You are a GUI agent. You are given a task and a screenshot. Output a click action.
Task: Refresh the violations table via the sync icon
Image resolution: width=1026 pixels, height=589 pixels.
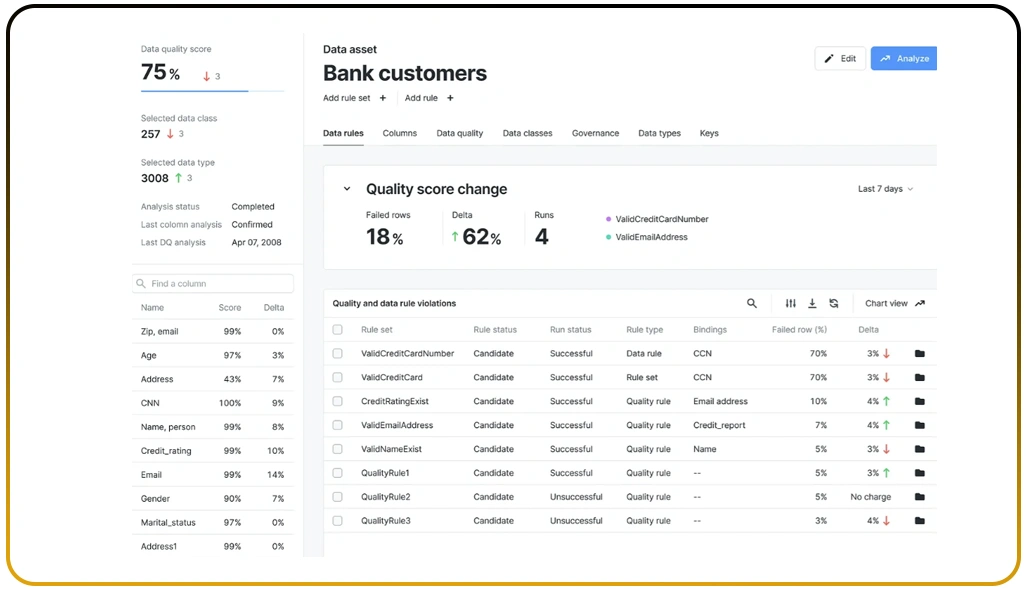pos(836,302)
